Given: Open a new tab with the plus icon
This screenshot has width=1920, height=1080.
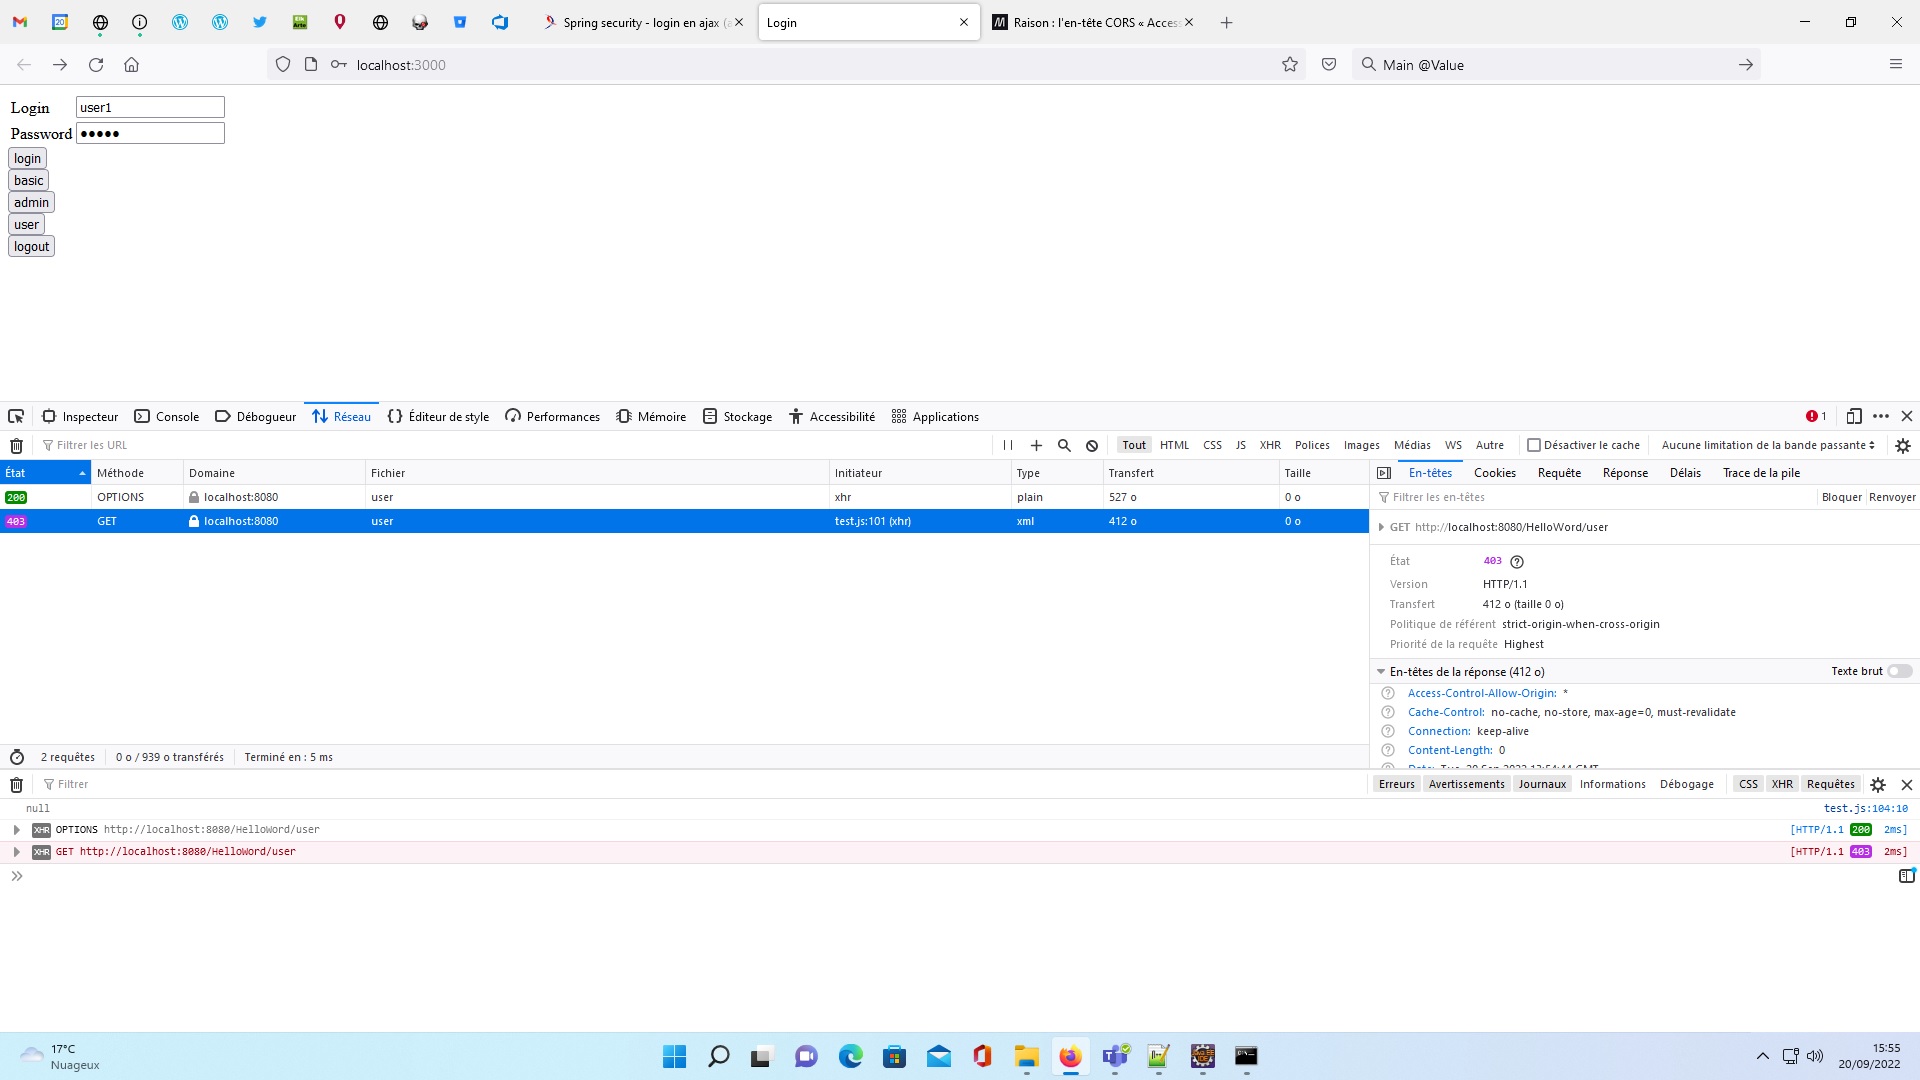Looking at the screenshot, I should click(1226, 22).
